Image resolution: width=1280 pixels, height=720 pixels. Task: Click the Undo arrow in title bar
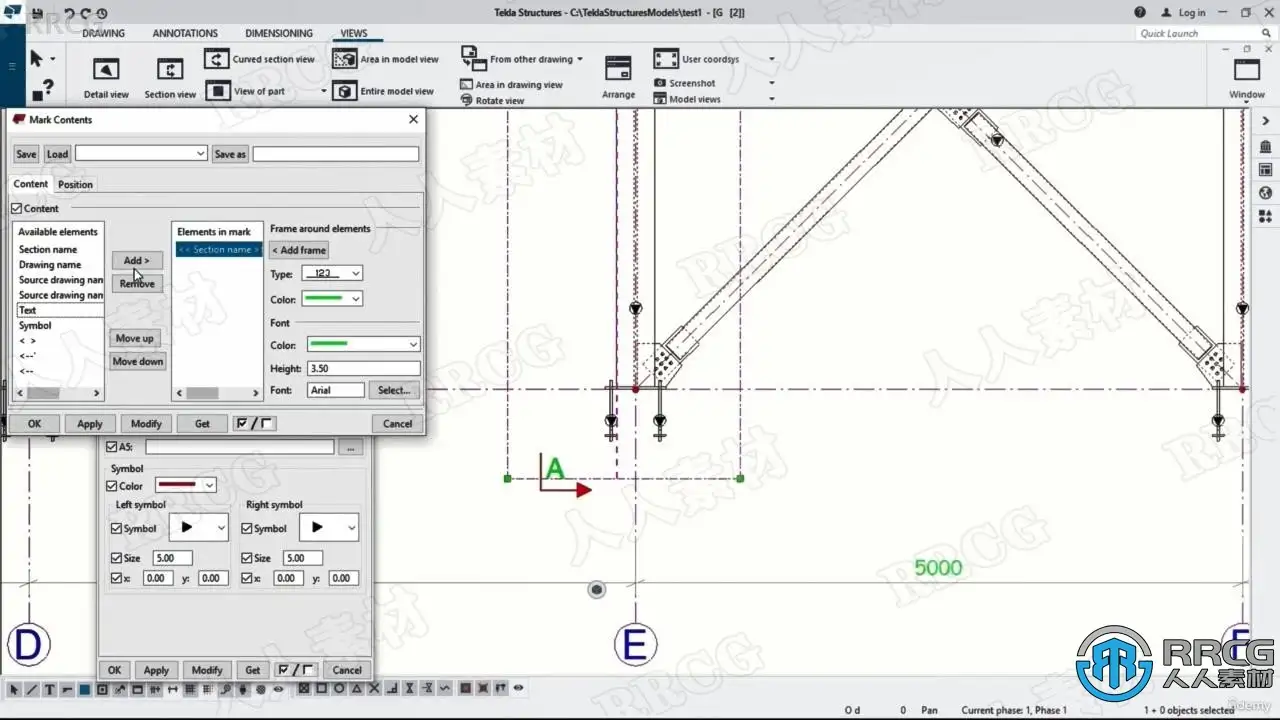[x=70, y=13]
